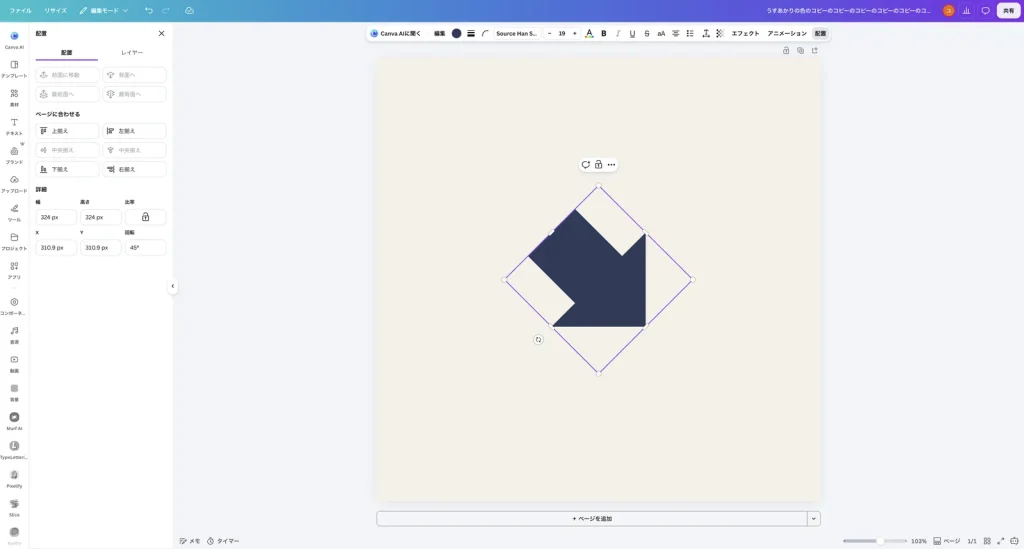Click the ページを追加 add page button
The height and width of the screenshot is (549, 1024).
tap(592, 518)
